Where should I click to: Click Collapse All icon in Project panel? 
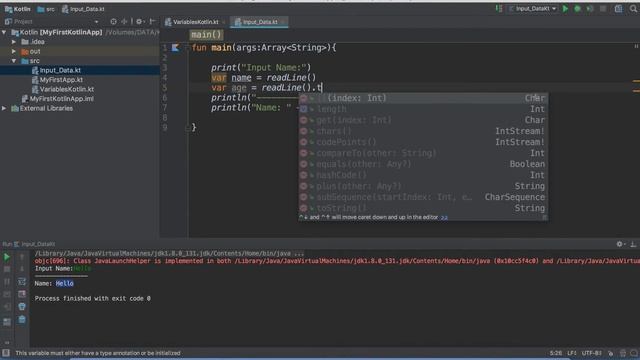click(124, 22)
